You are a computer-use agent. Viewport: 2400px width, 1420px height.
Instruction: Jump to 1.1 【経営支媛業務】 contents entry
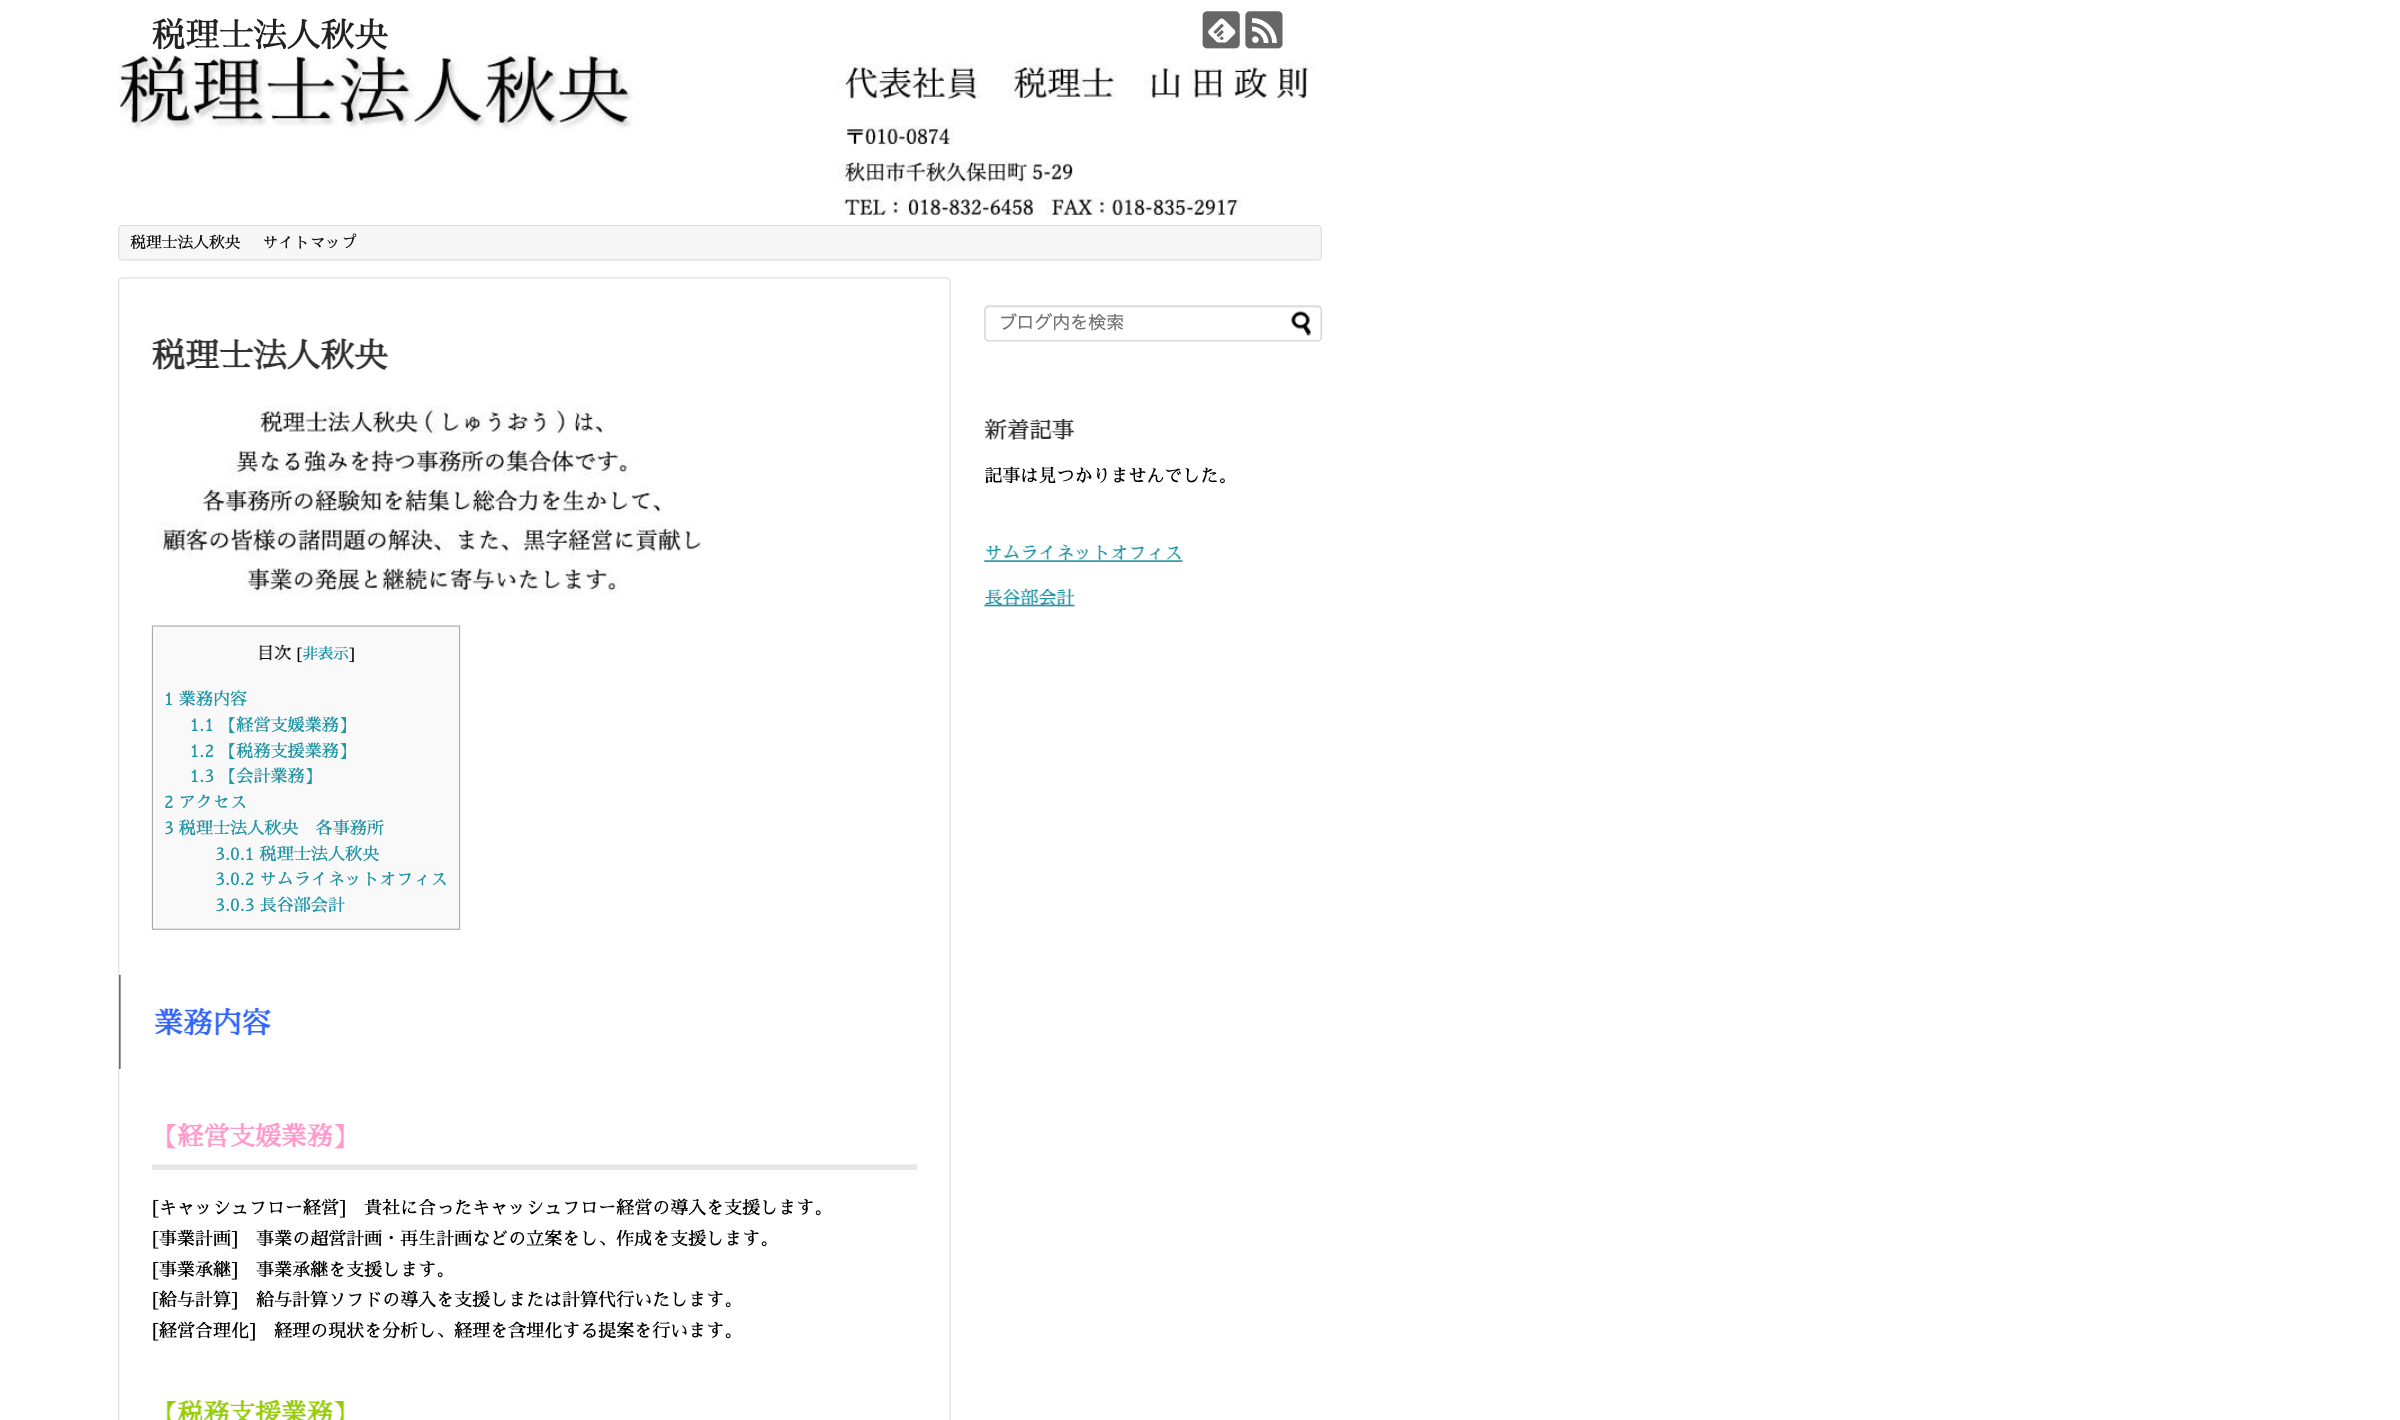pos(269,724)
